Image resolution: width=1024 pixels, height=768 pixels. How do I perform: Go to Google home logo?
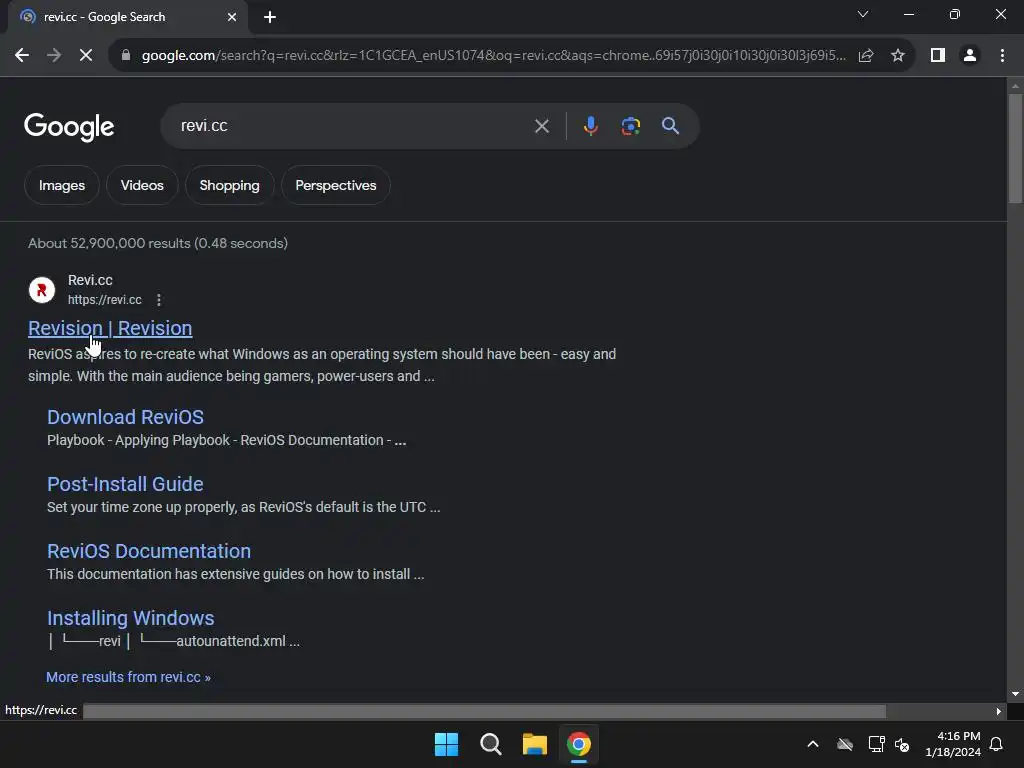(69, 127)
